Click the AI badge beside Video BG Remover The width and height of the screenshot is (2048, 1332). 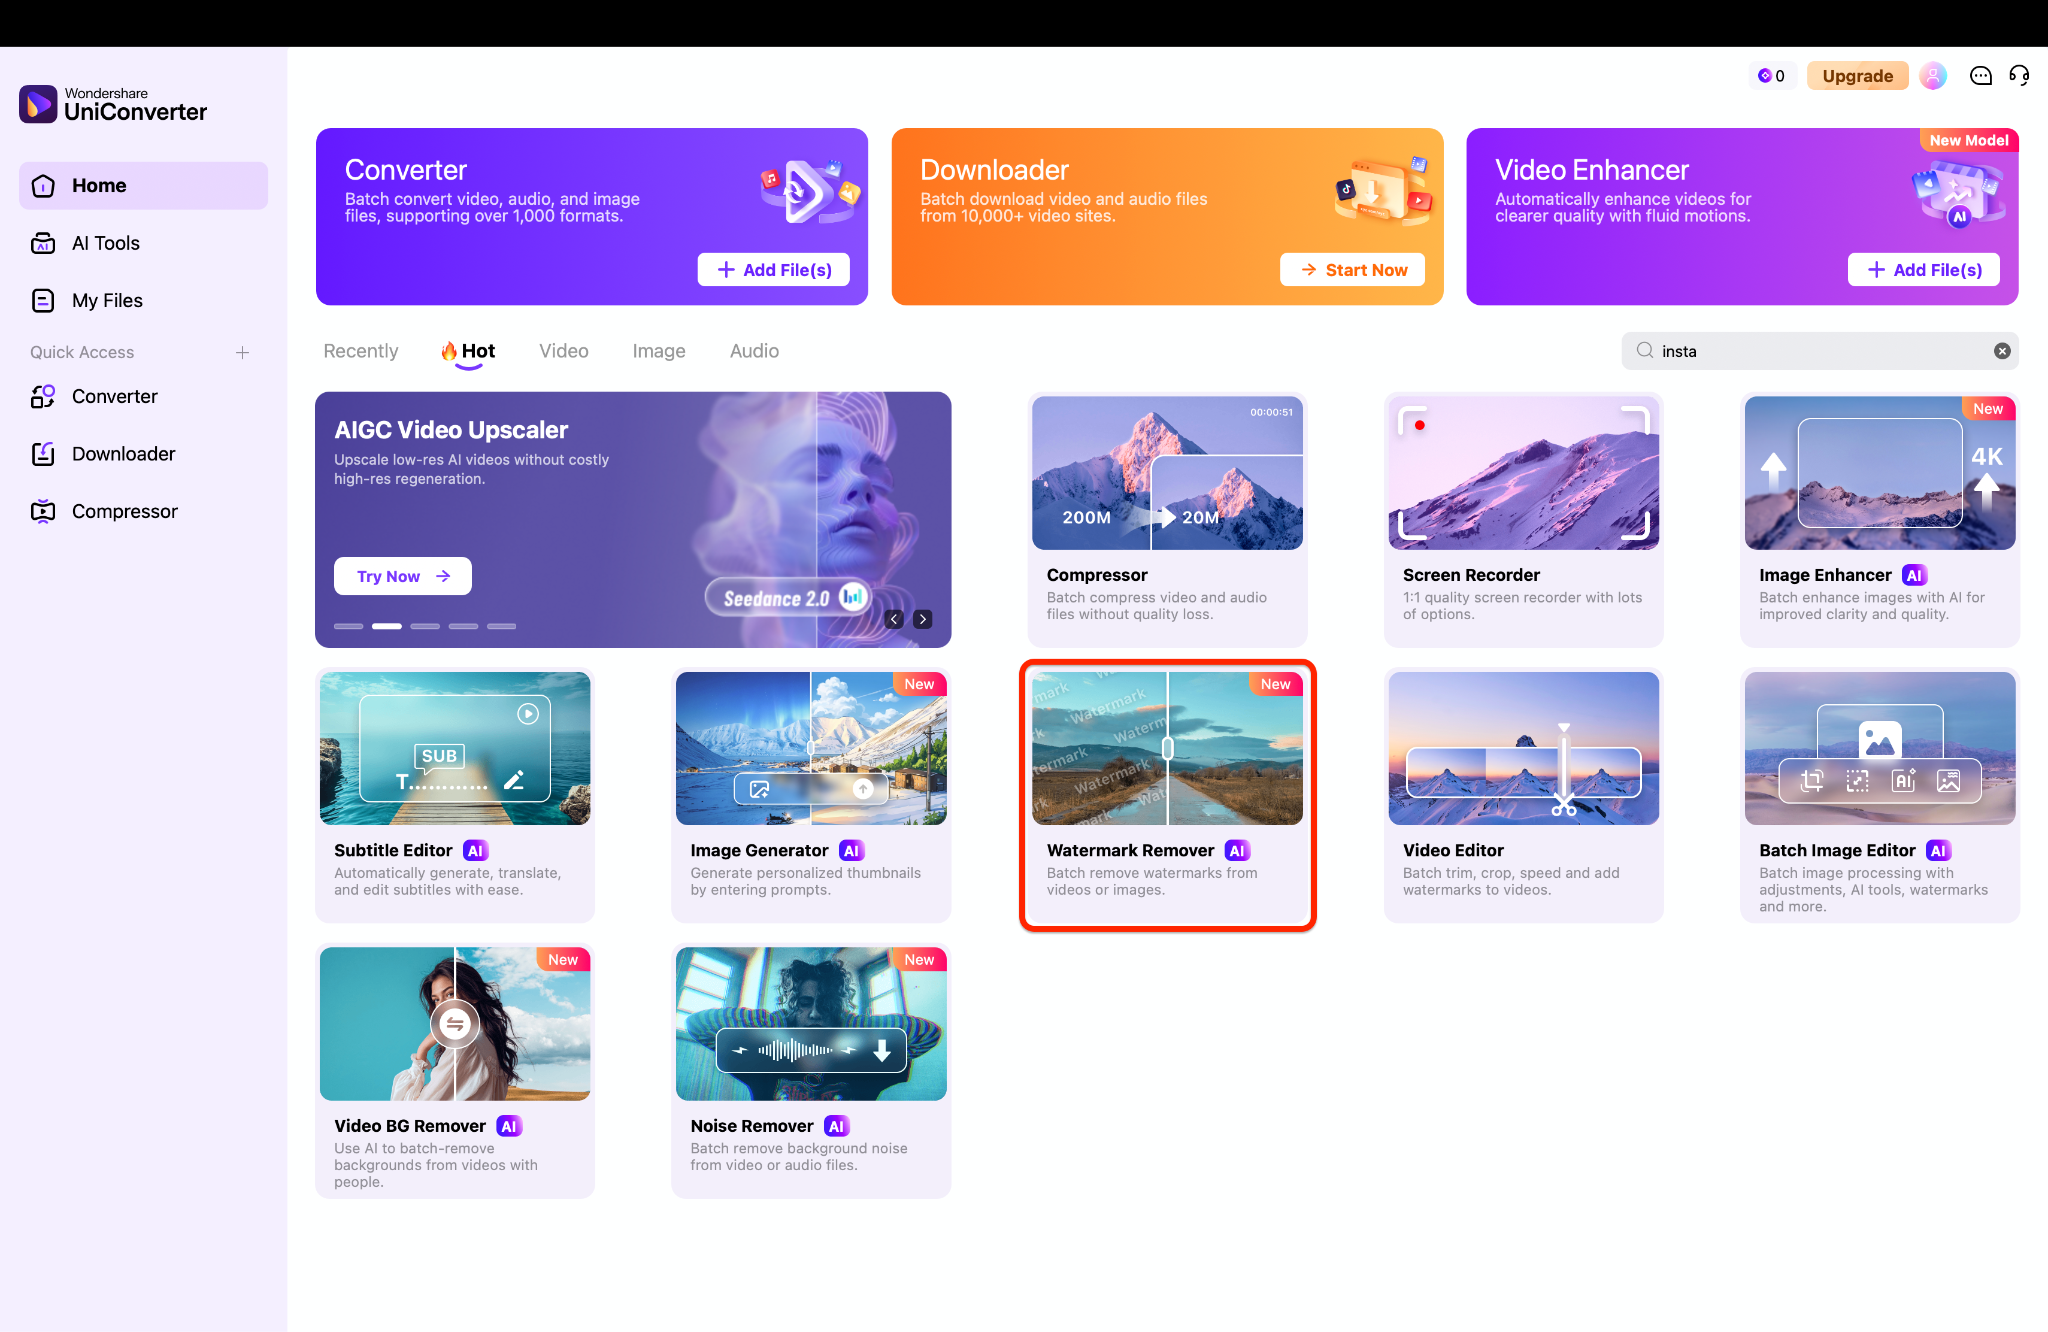coord(509,1126)
